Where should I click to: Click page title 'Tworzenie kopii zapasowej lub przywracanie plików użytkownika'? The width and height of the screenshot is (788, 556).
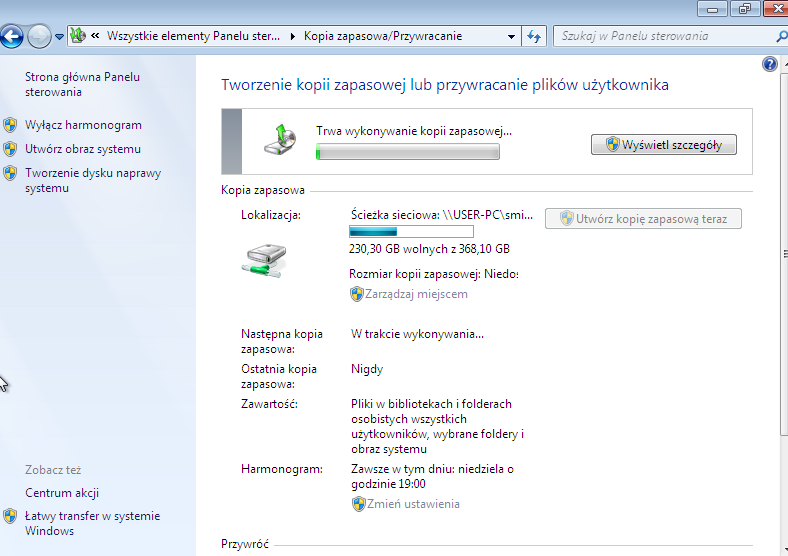pyautogui.click(x=445, y=84)
